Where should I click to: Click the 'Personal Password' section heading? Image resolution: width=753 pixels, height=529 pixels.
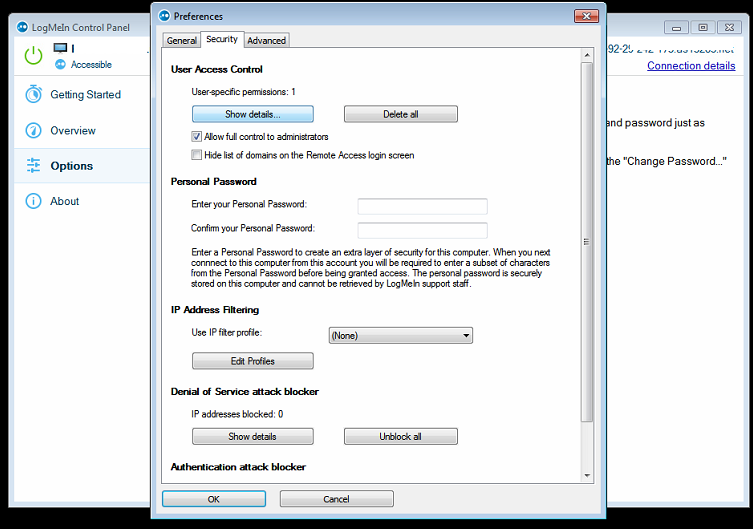point(214,181)
